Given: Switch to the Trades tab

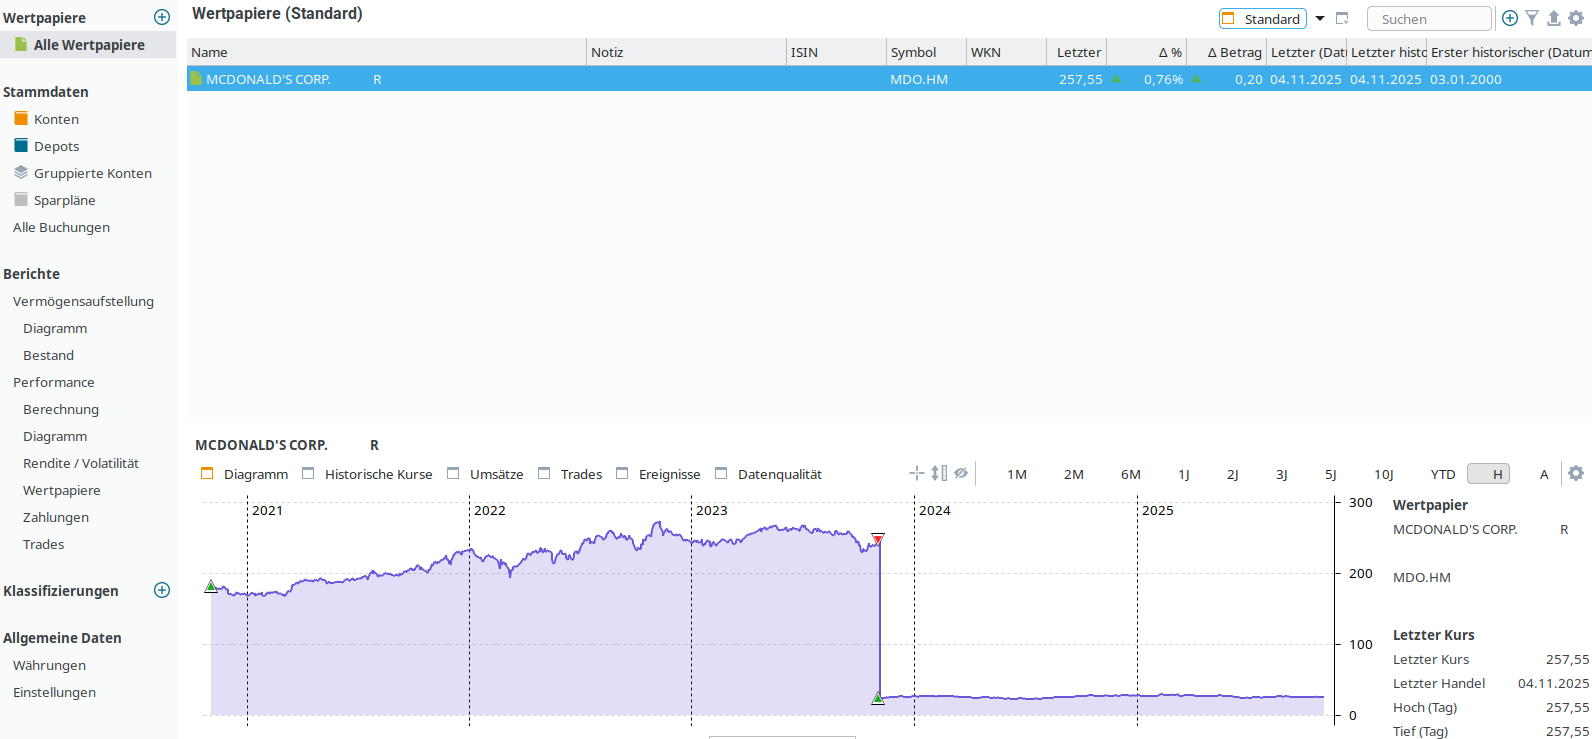Looking at the screenshot, I should pos(580,474).
